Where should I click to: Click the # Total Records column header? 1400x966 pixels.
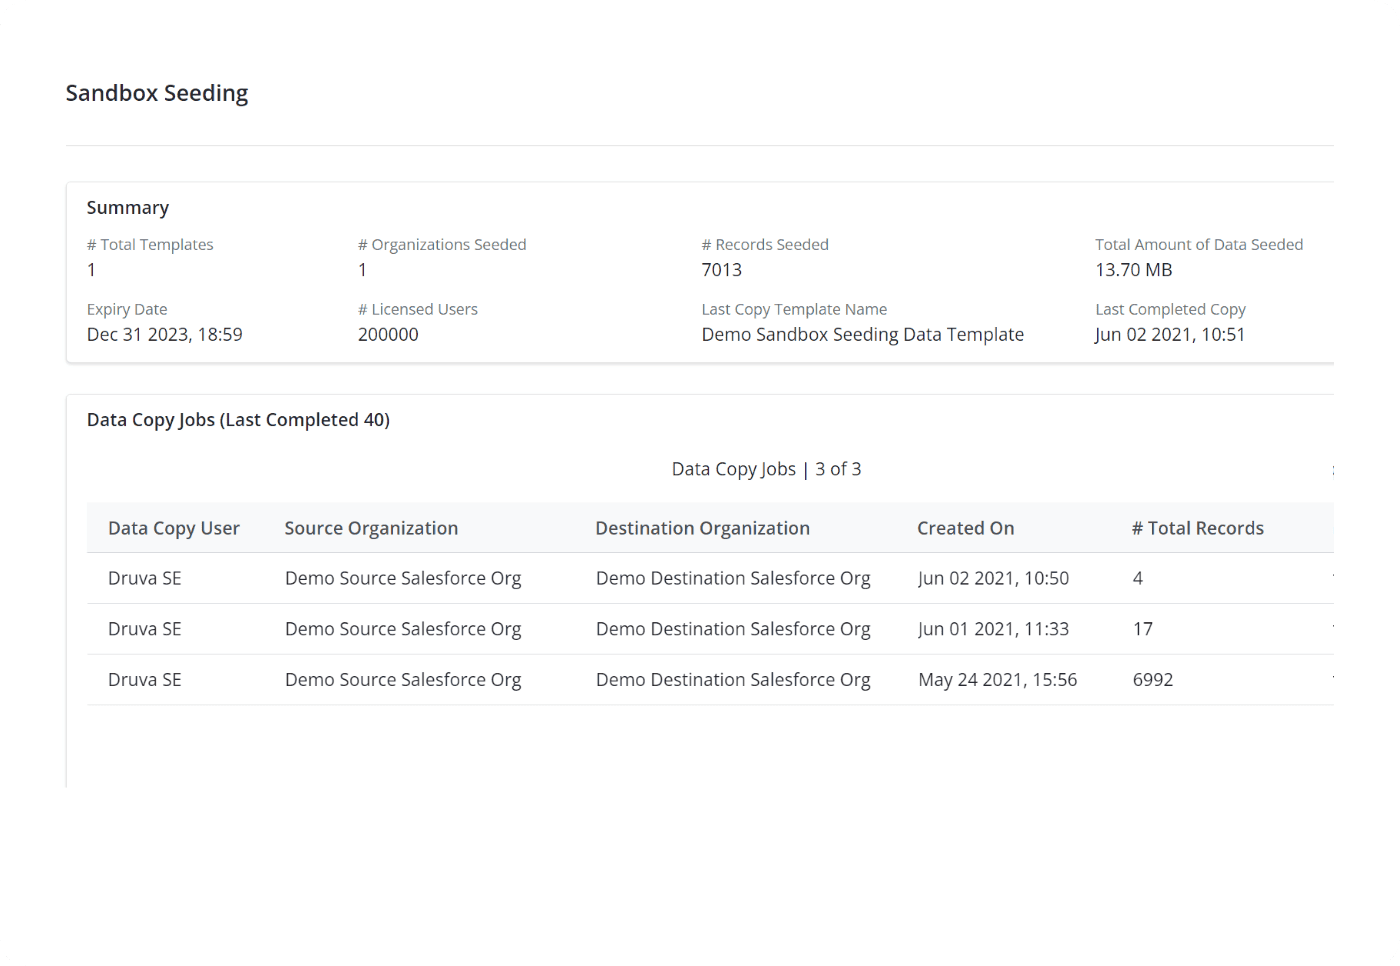pos(1197,528)
